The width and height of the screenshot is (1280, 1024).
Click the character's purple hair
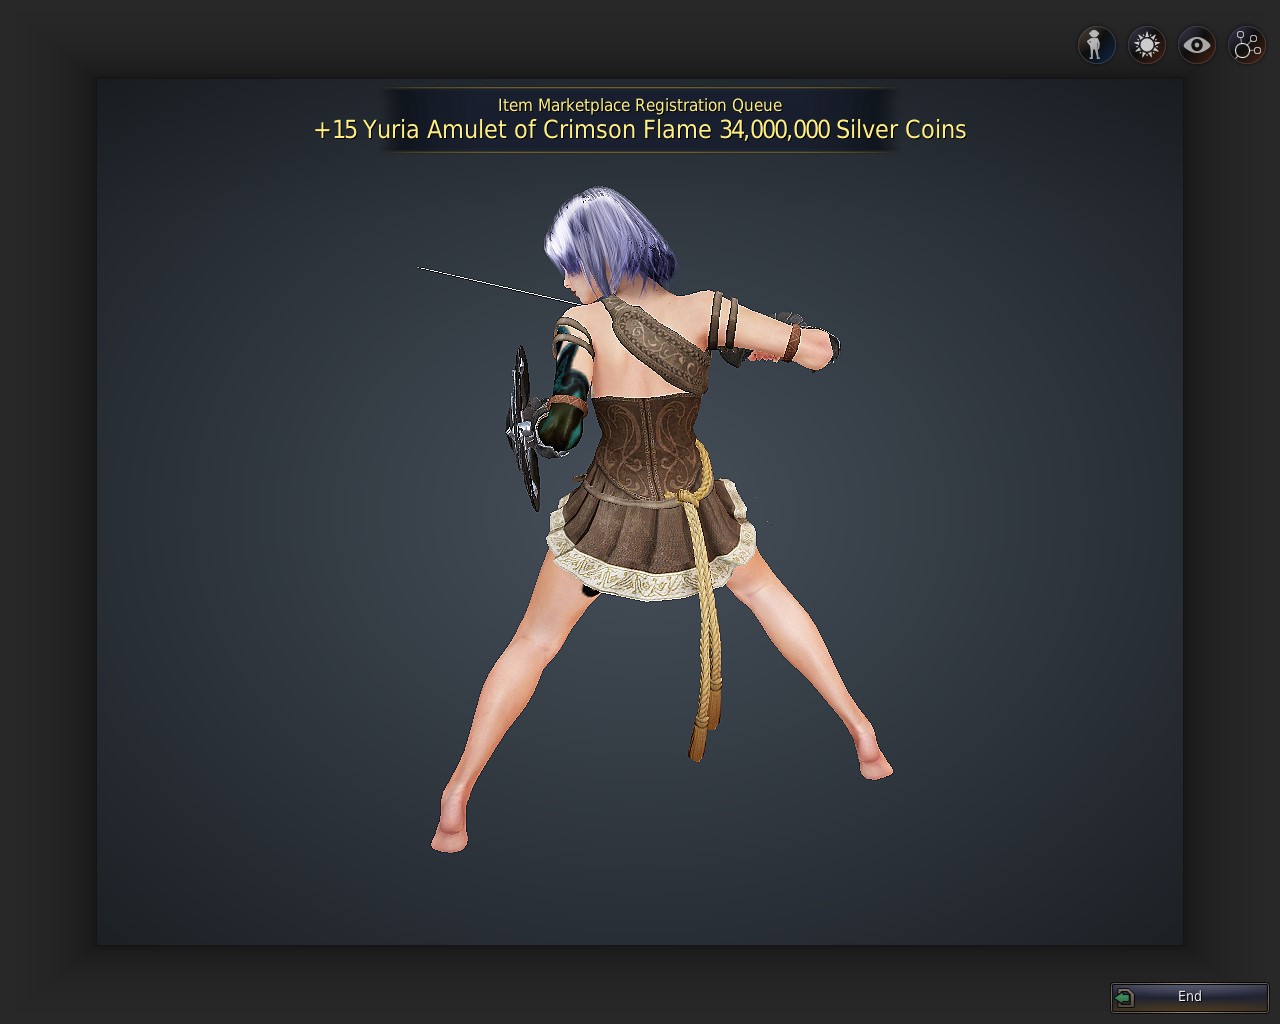click(x=600, y=240)
